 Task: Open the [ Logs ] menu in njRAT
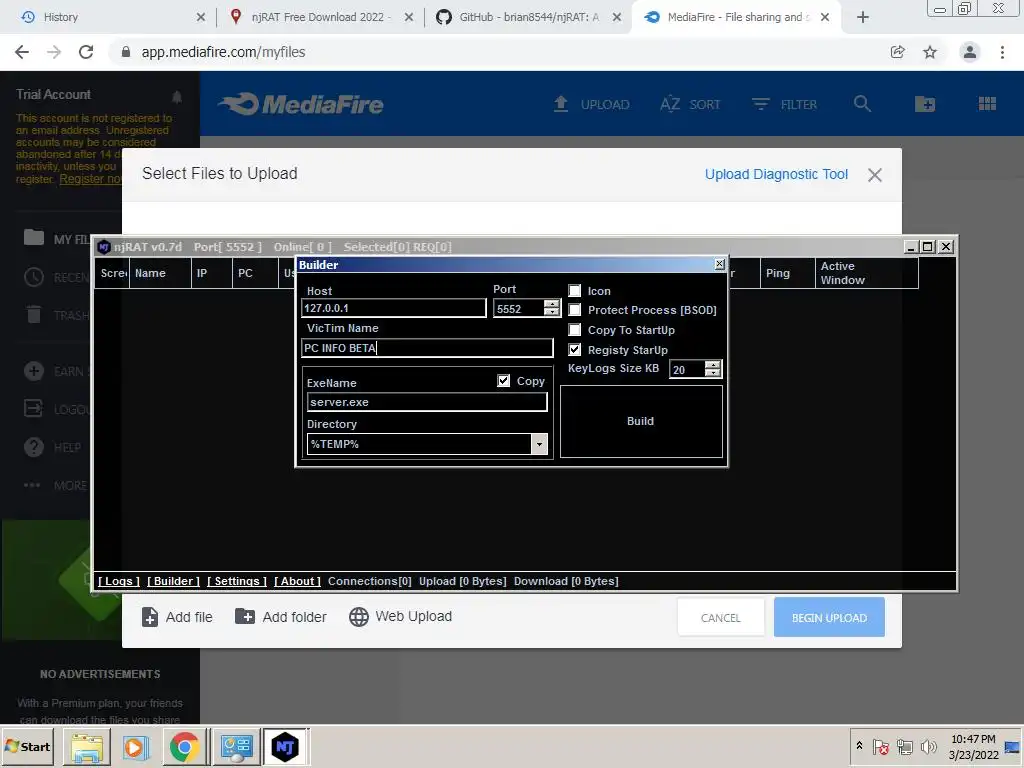point(119,581)
